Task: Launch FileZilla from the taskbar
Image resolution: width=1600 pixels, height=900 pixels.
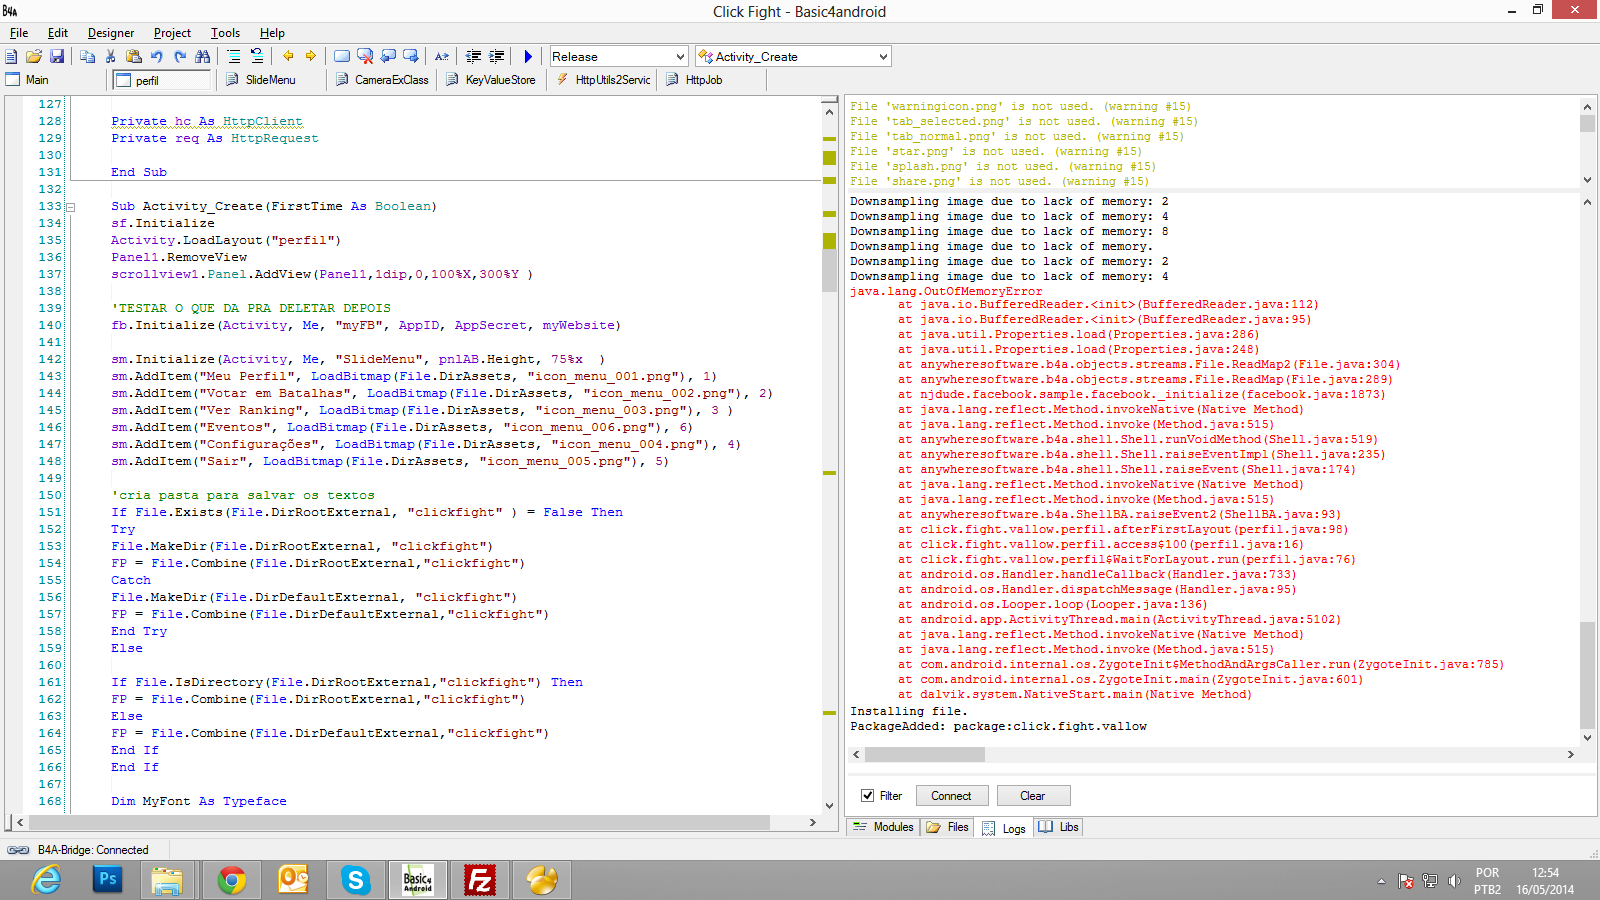Action: tap(480, 880)
